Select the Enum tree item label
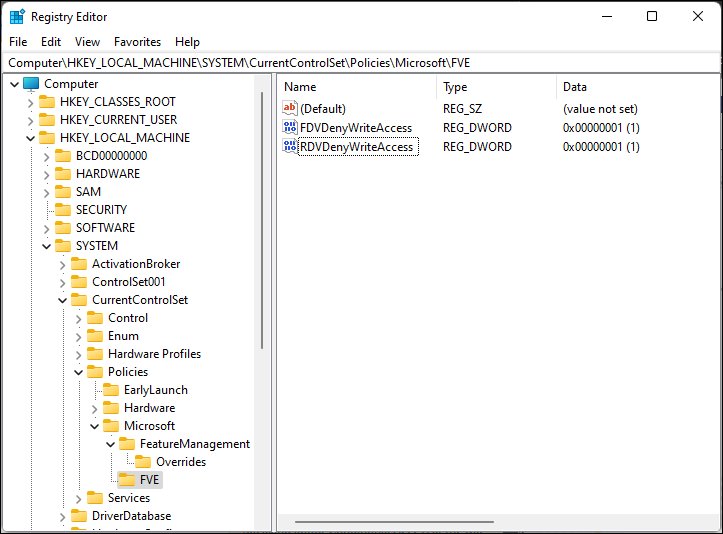The width and height of the screenshot is (723, 534). 123,336
